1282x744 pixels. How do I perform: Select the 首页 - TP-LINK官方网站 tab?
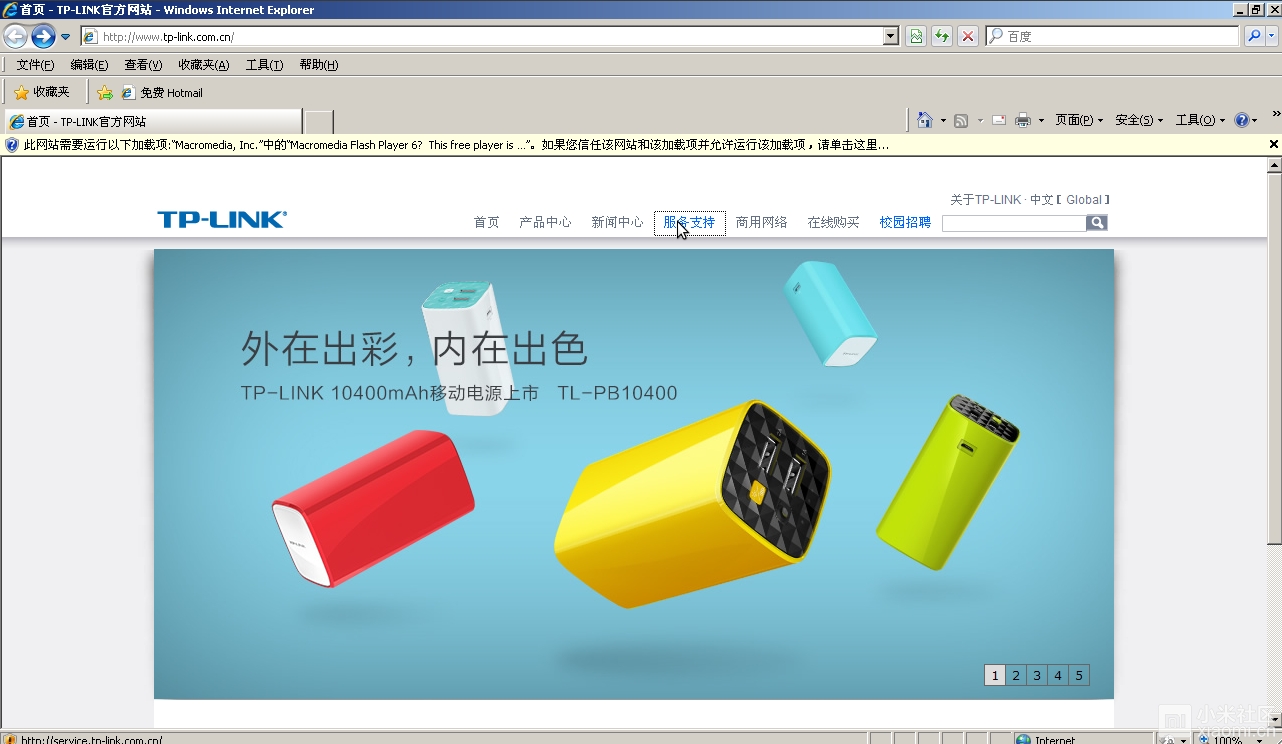152,121
